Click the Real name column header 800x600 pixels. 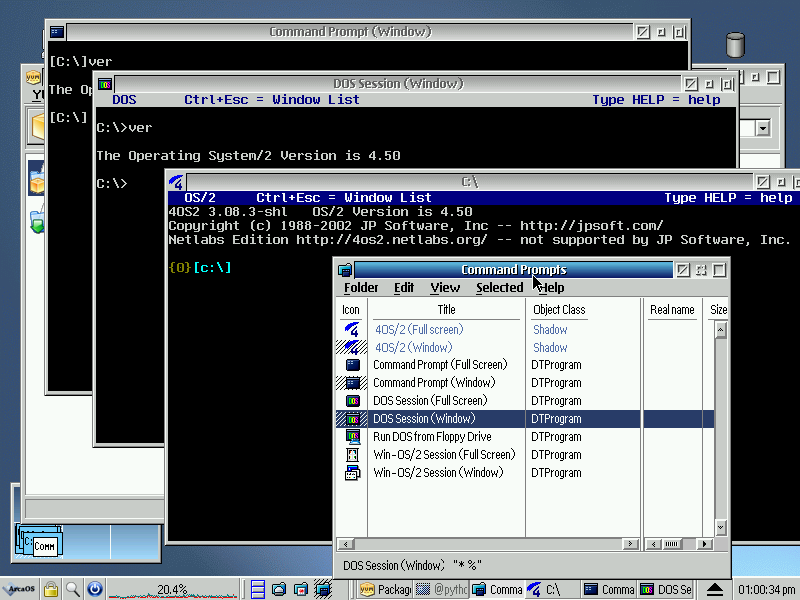pyautogui.click(x=672, y=310)
